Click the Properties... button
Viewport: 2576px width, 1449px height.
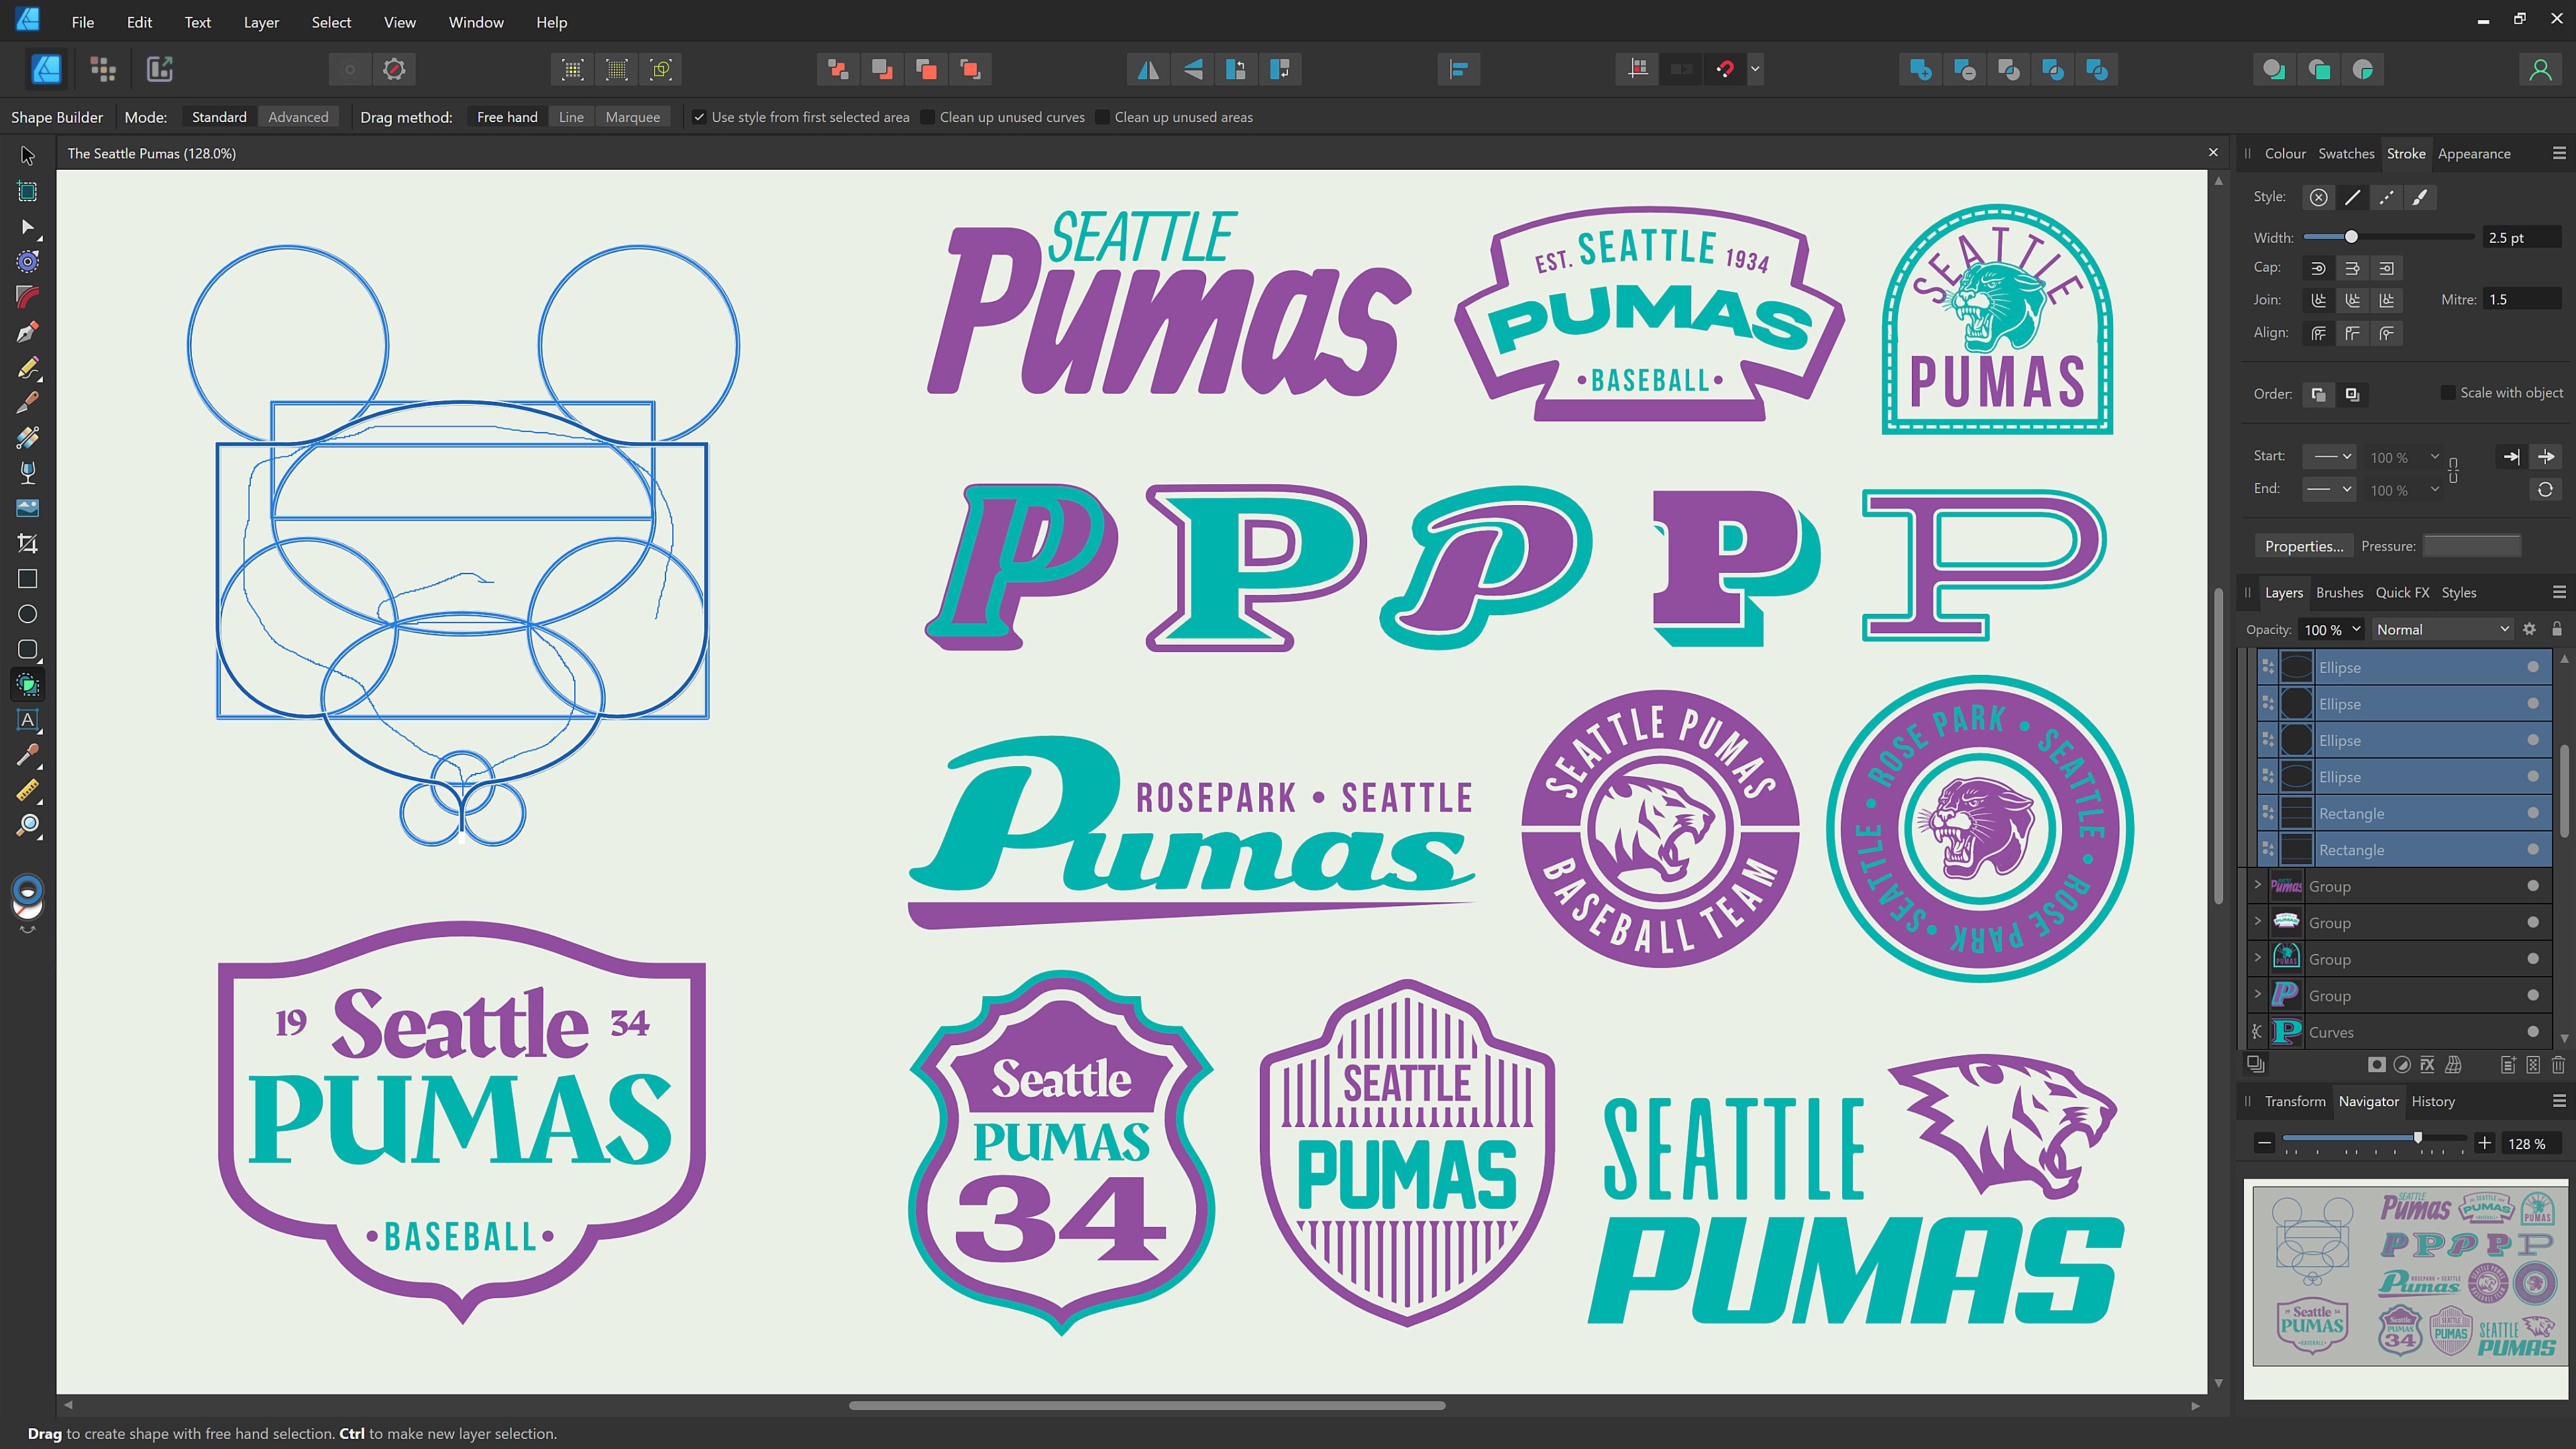2303,546
